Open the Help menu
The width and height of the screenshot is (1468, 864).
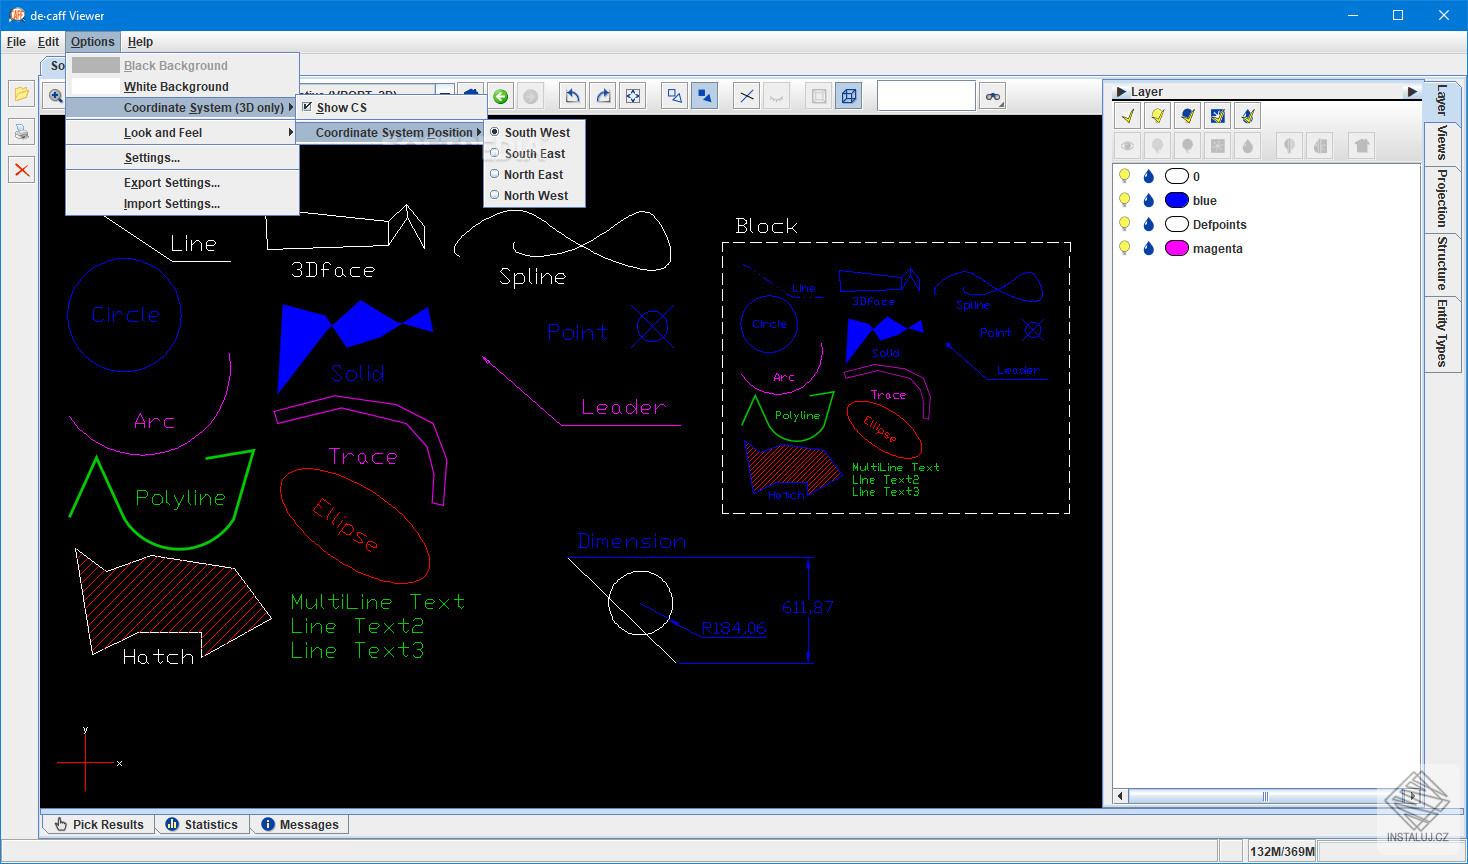(x=140, y=42)
